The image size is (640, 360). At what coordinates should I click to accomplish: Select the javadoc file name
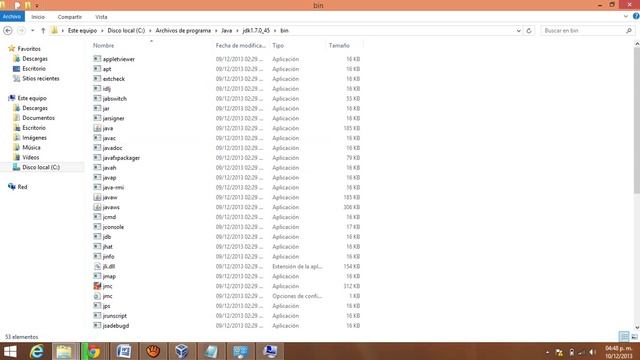click(x=112, y=148)
